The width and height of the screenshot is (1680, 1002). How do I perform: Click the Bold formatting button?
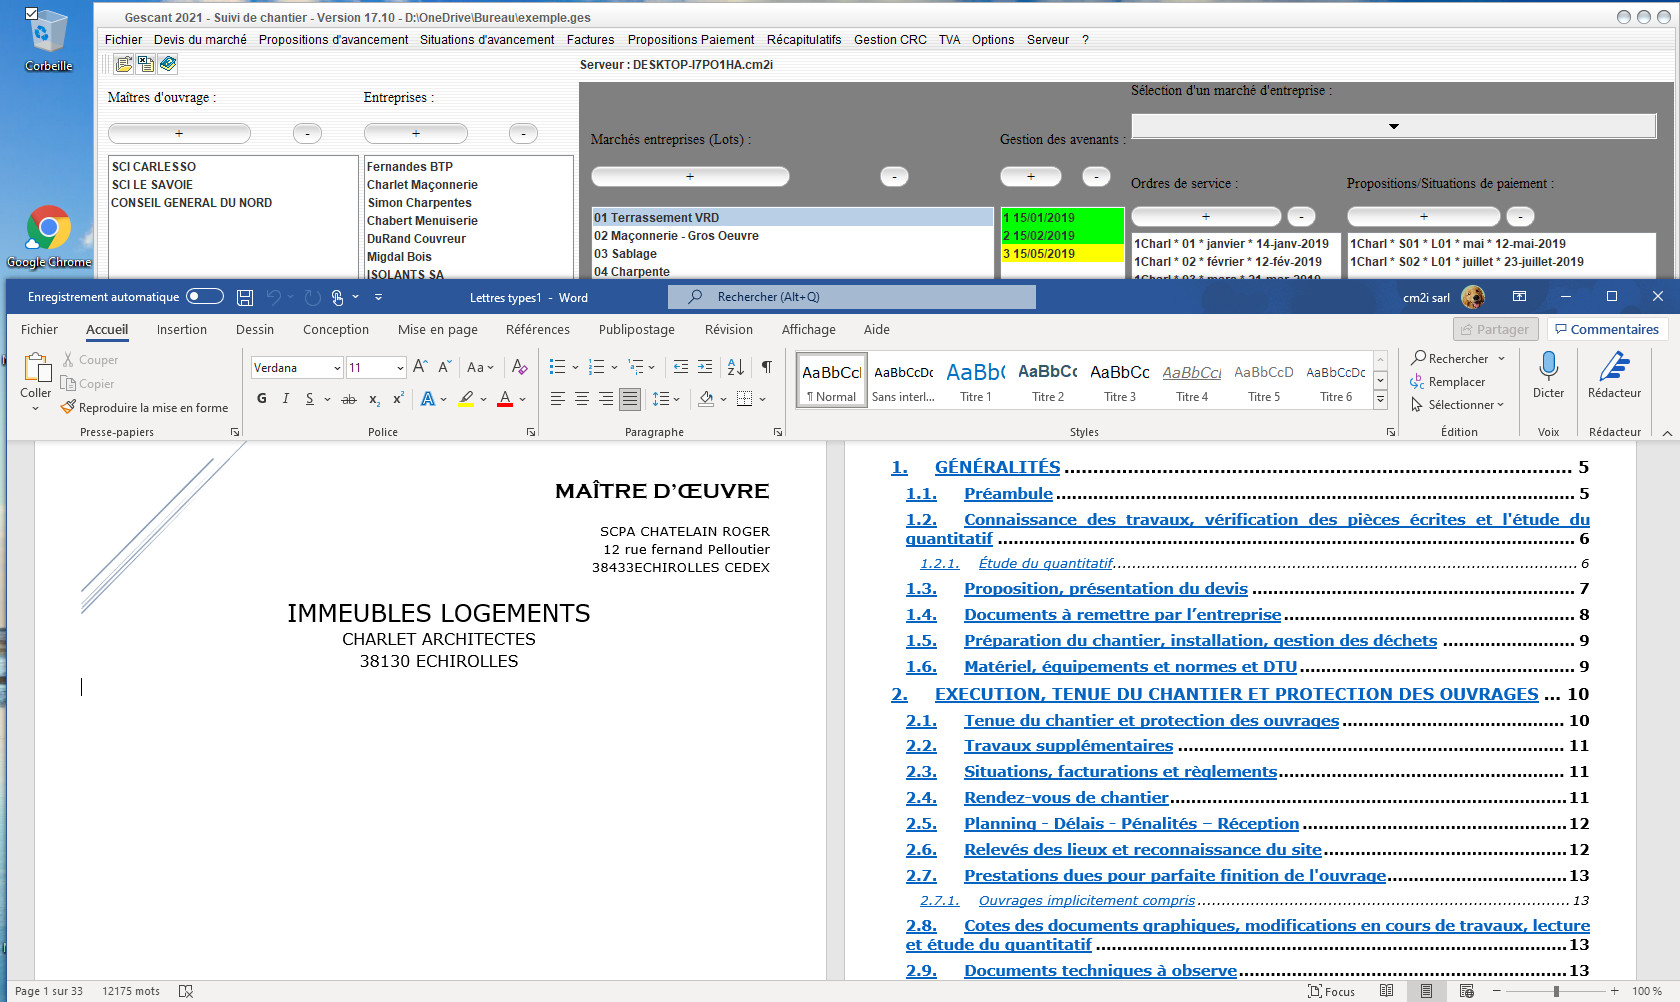(262, 399)
